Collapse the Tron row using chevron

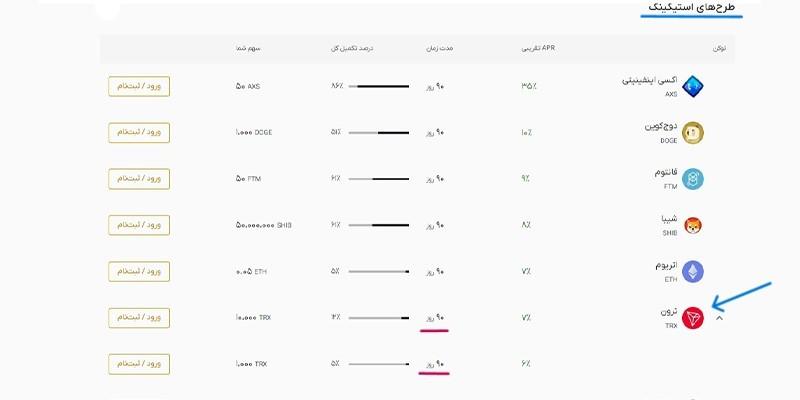click(719, 318)
